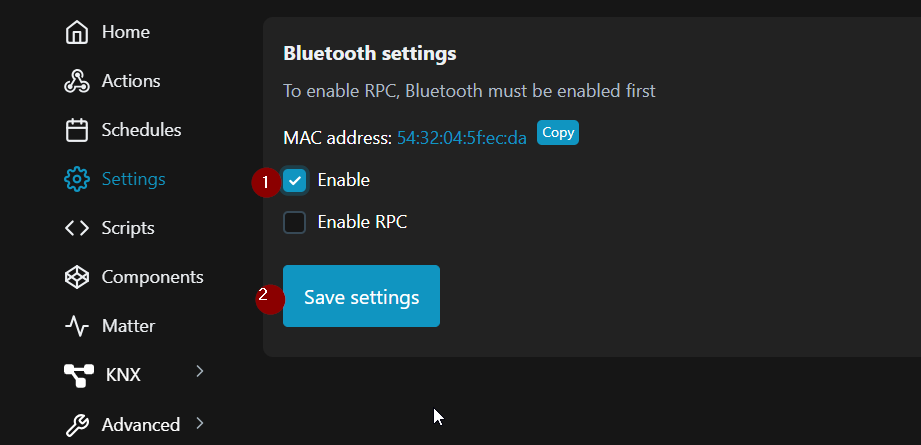Expand the KNX submenu chevron
921x445 pixels.
tap(200, 372)
